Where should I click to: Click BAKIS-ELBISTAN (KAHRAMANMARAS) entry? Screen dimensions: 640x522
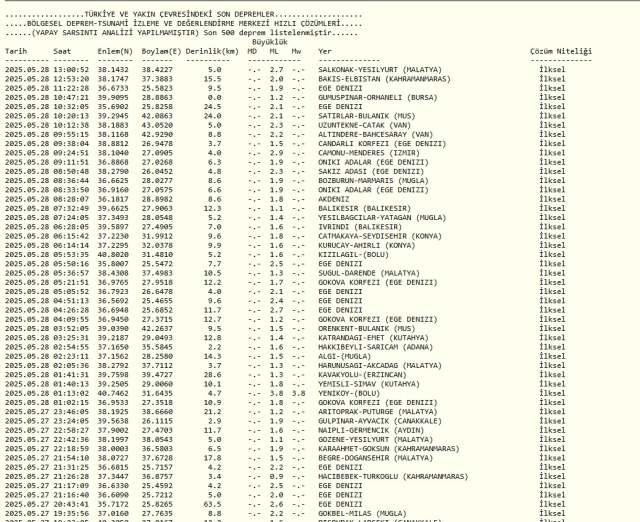384,79
